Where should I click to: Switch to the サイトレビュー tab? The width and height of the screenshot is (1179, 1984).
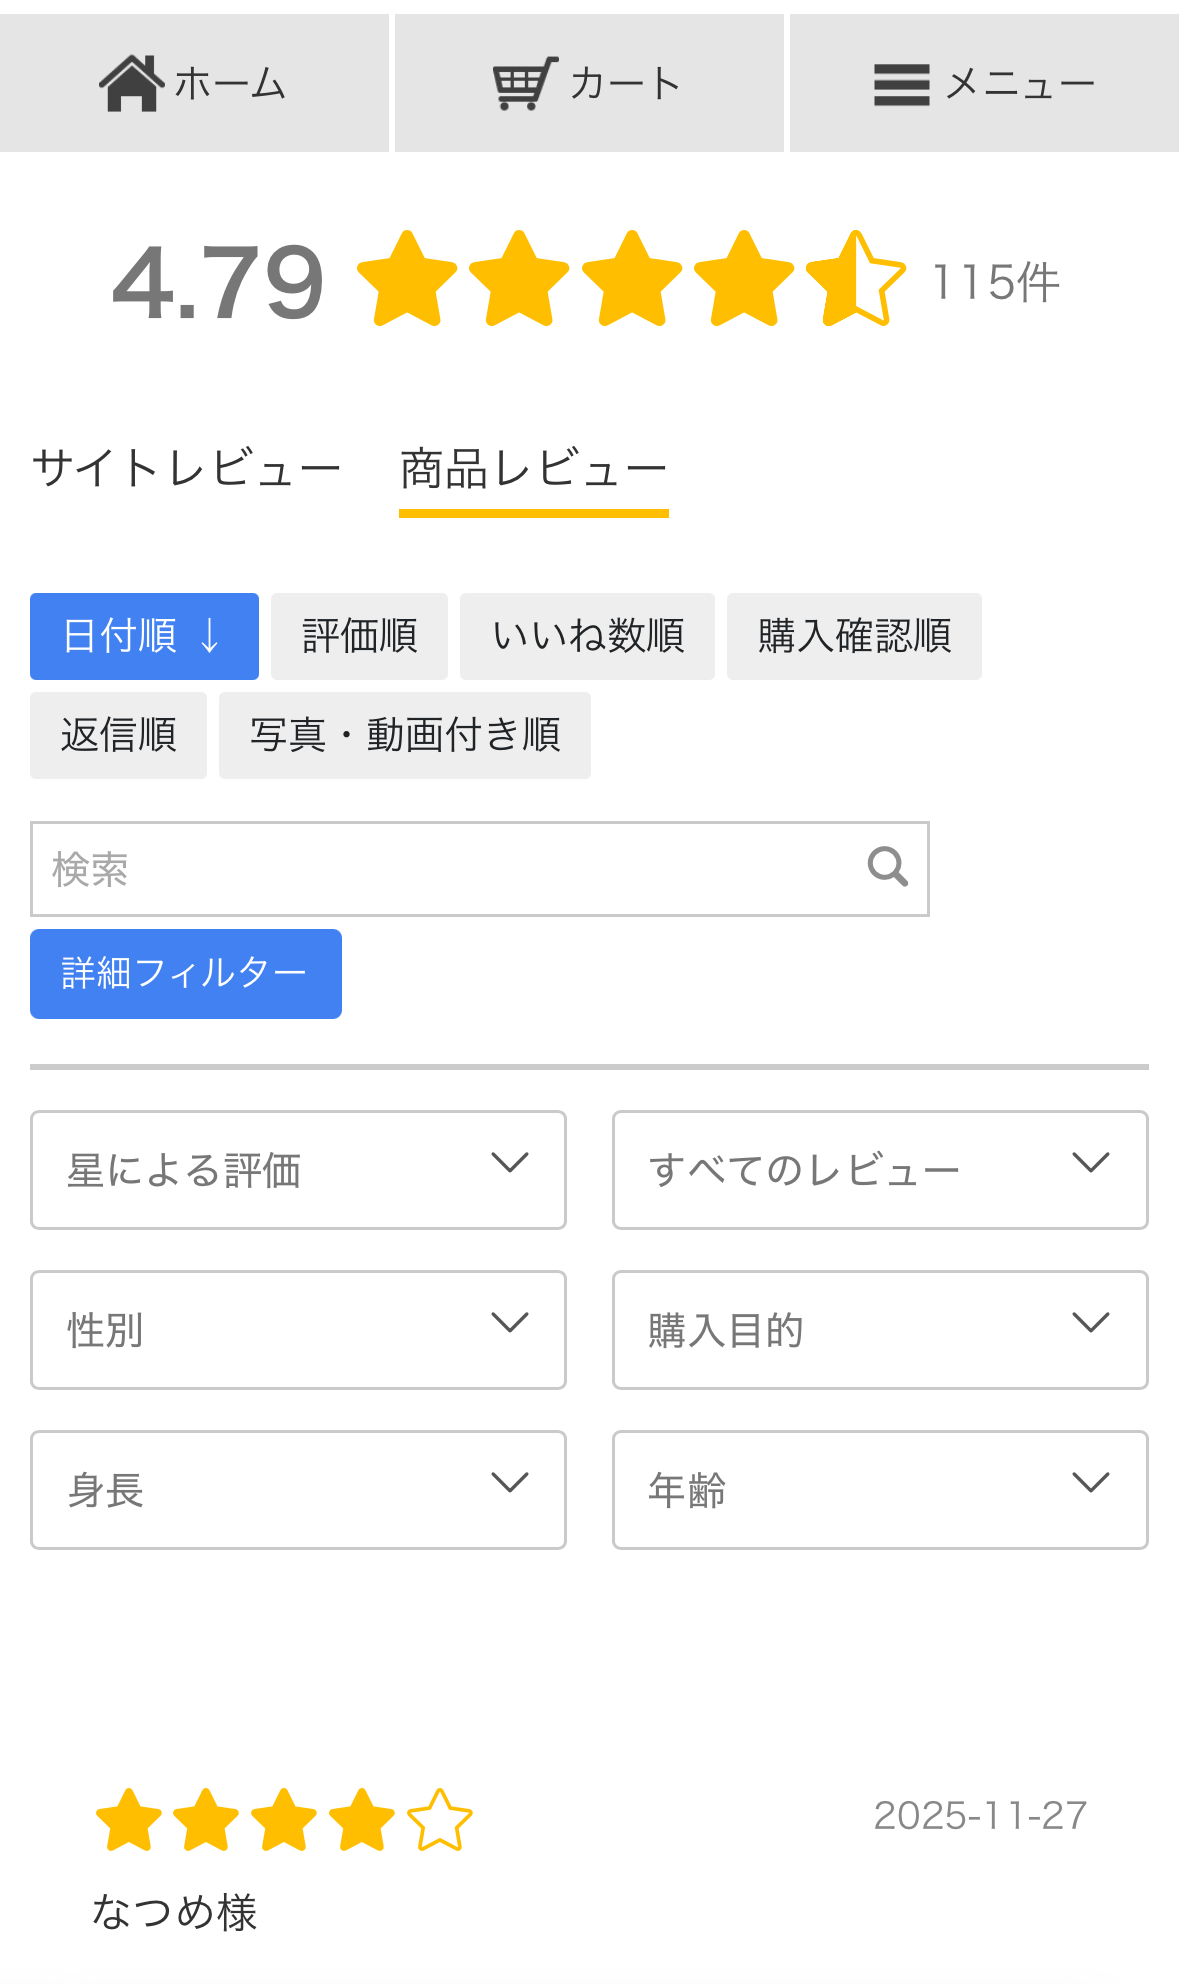point(186,469)
